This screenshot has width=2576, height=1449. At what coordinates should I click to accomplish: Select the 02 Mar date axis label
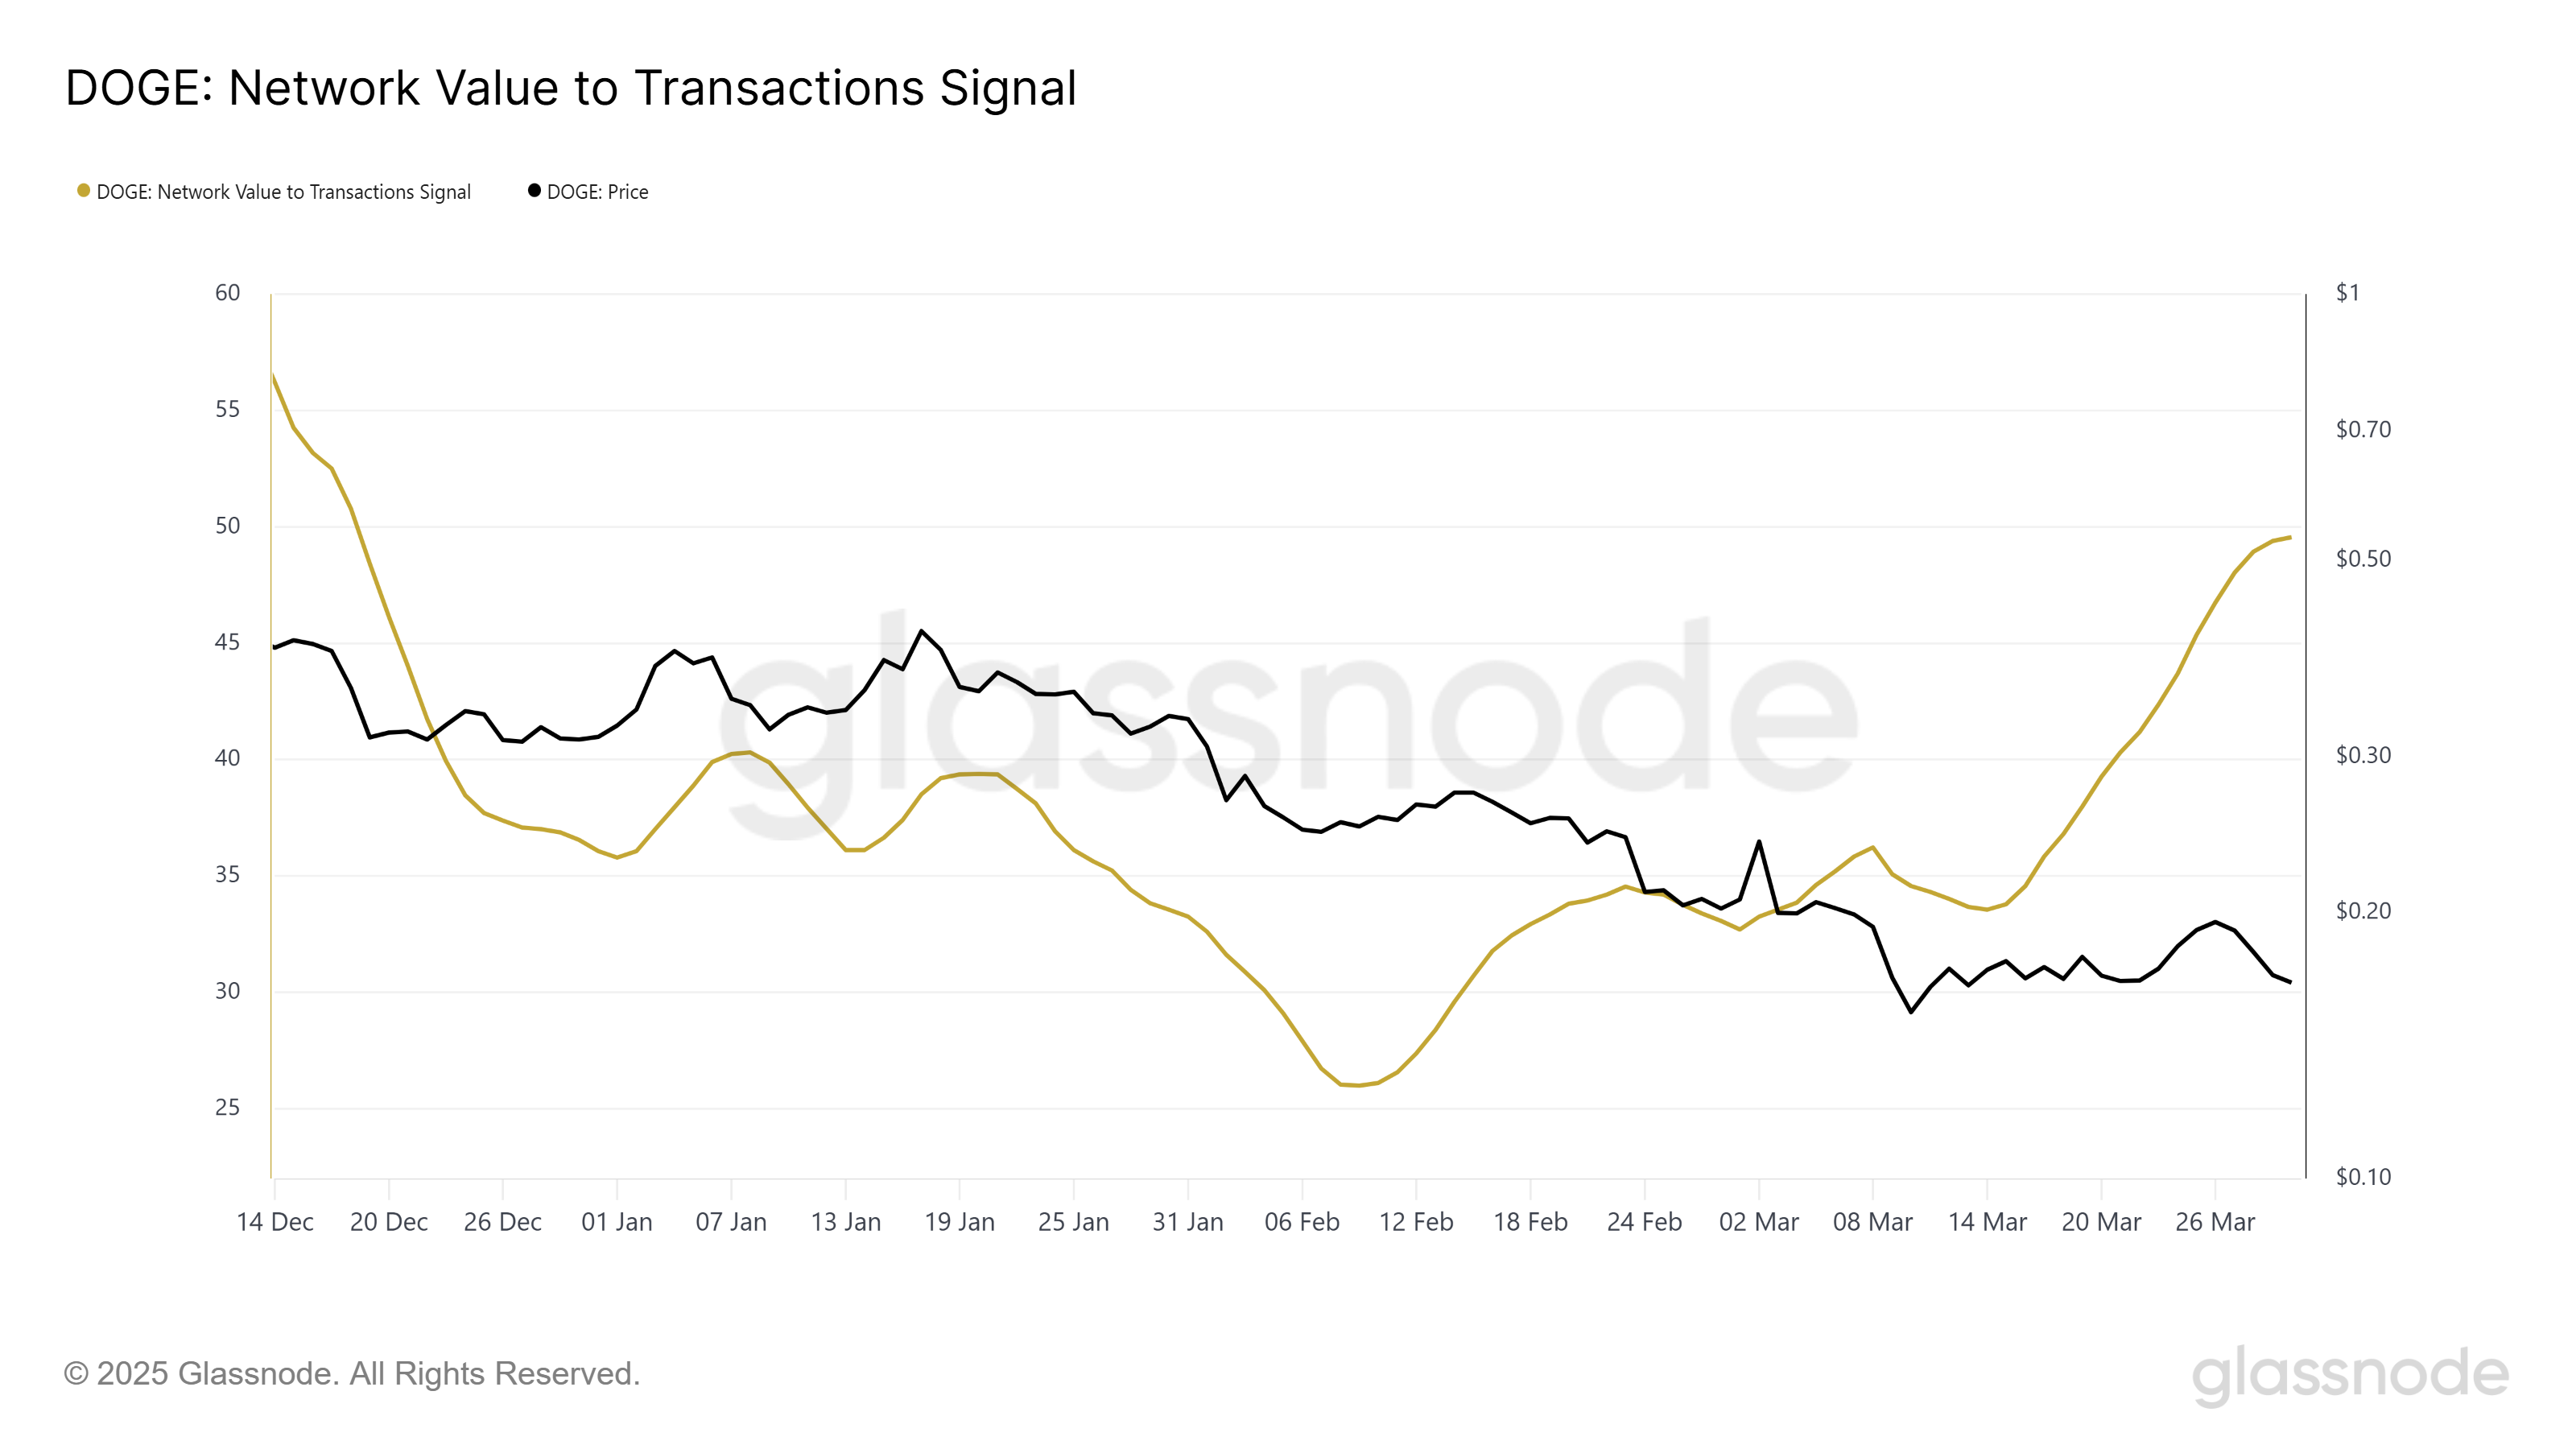click(x=1759, y=1222)
